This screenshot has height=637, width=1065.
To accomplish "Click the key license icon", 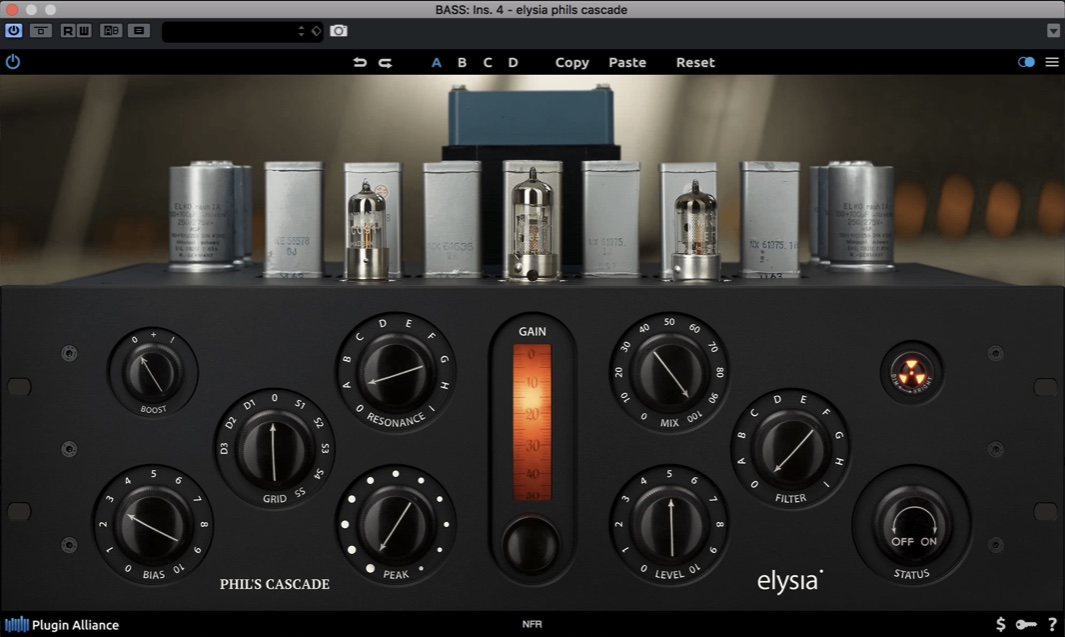I will click(x=1026, y=624).
